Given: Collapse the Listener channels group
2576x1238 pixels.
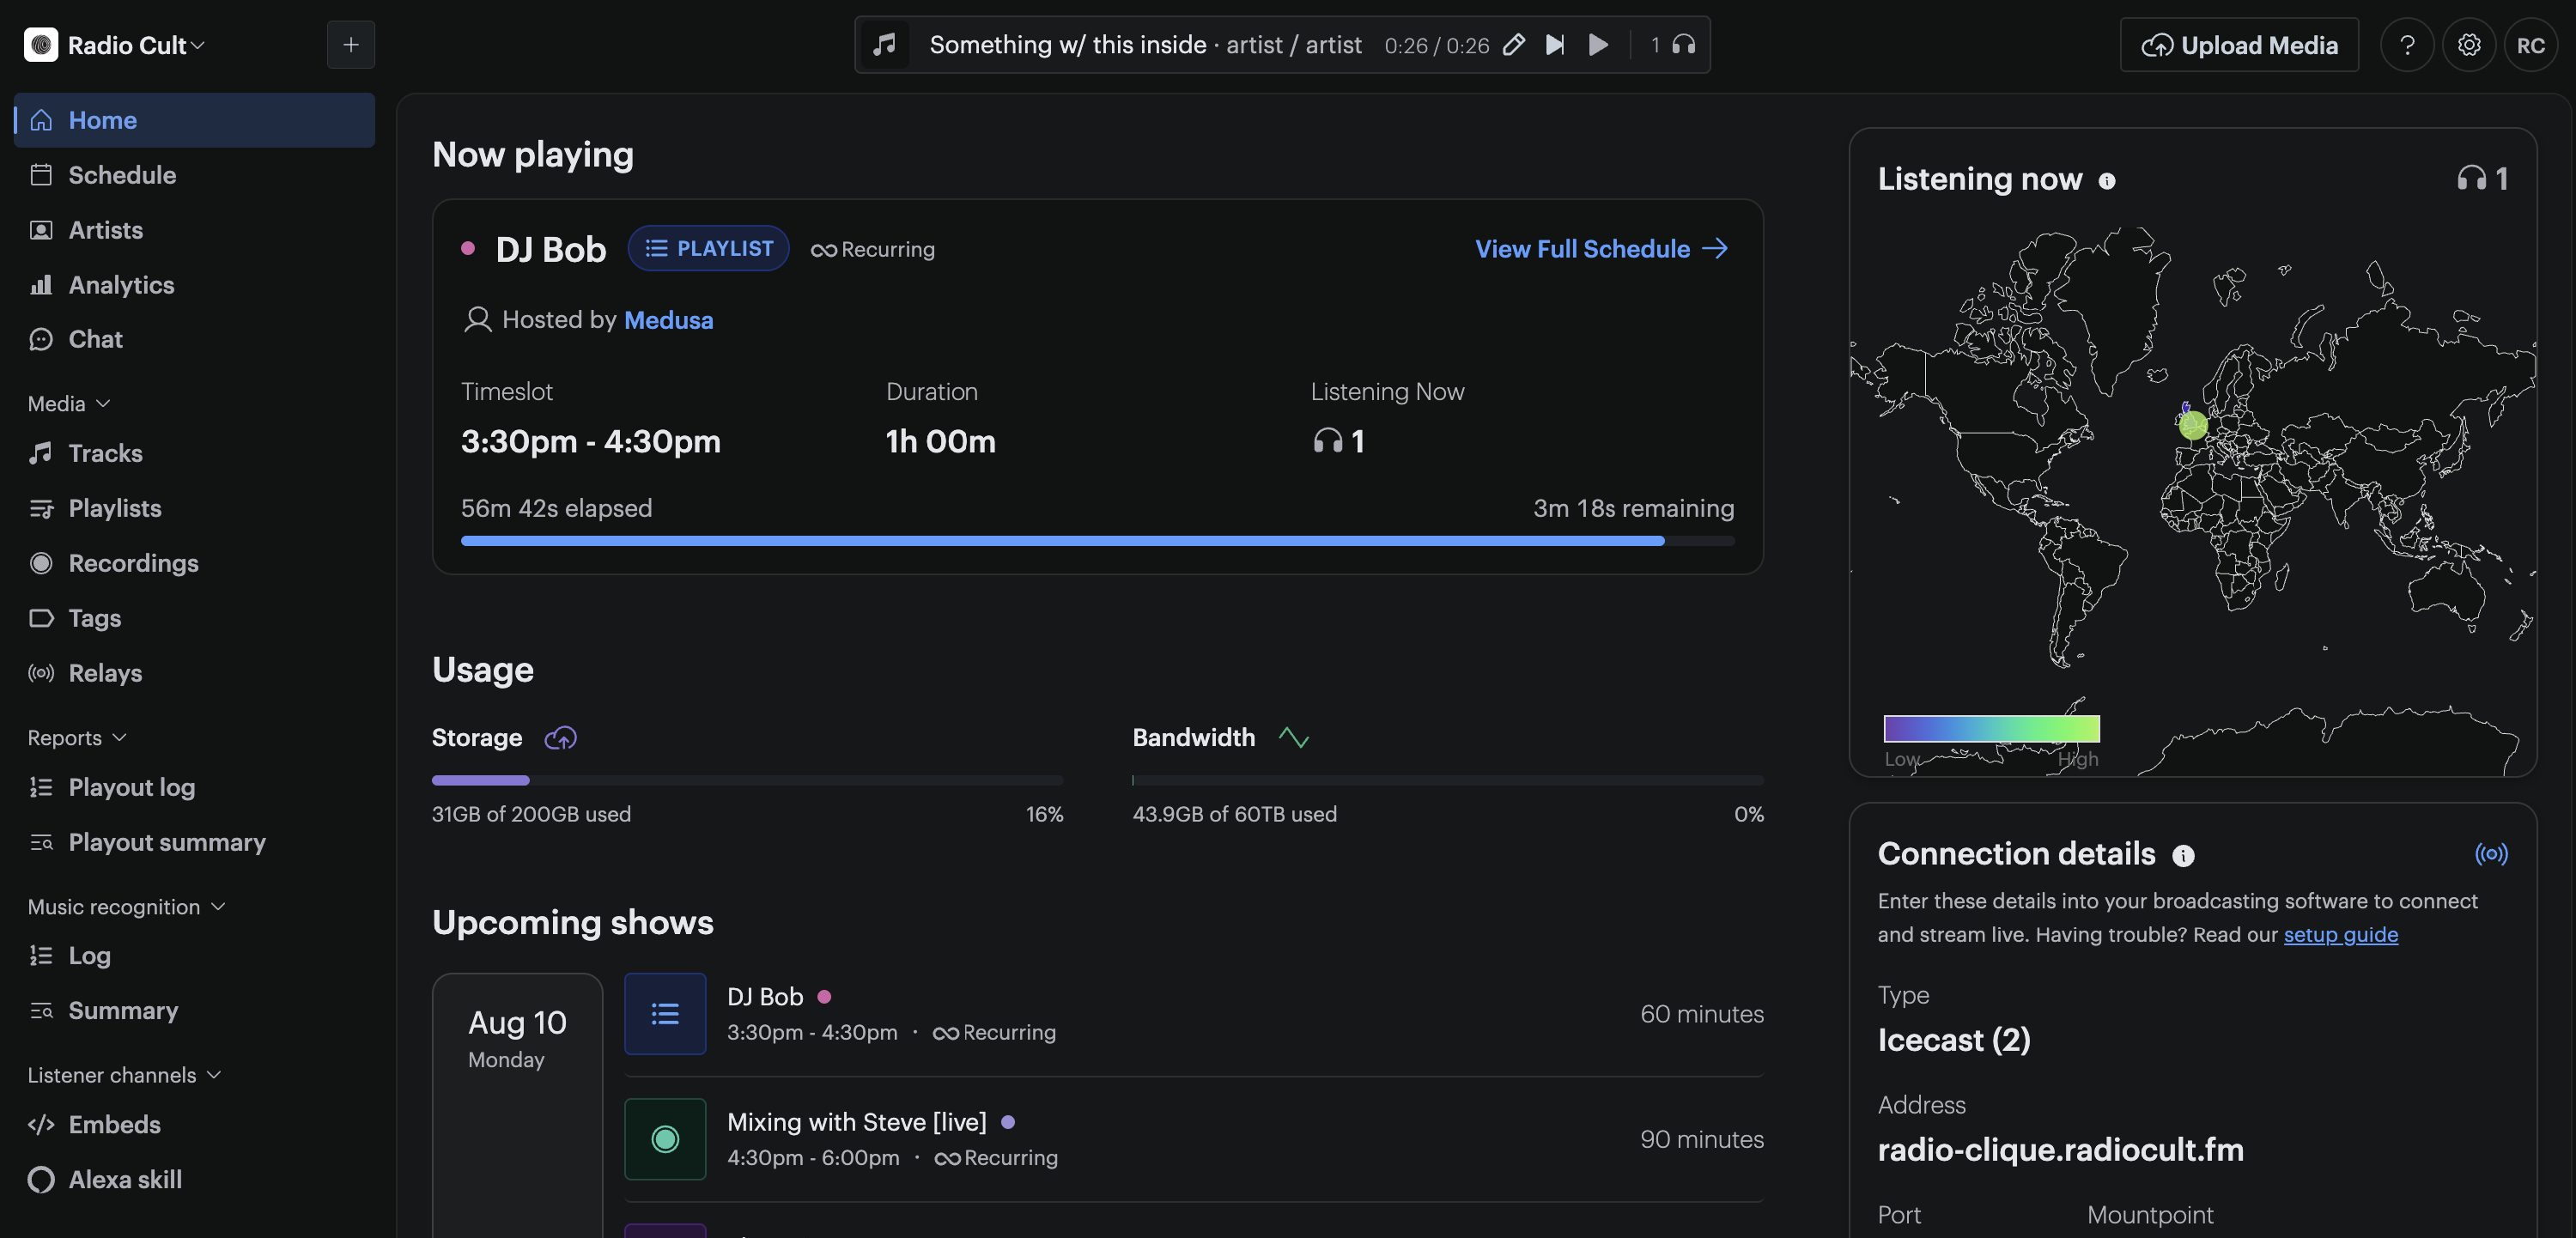Looking at the screenshot, I should 124,1074.
